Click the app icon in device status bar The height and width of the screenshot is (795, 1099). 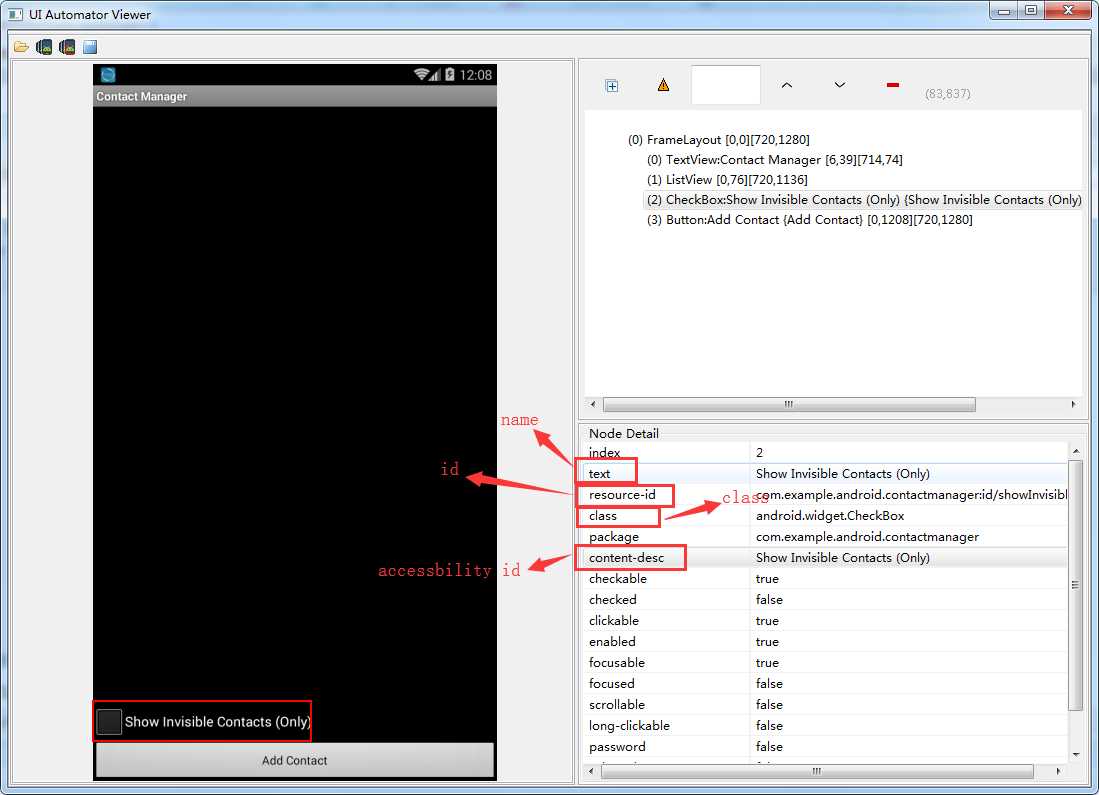(108, 74)
